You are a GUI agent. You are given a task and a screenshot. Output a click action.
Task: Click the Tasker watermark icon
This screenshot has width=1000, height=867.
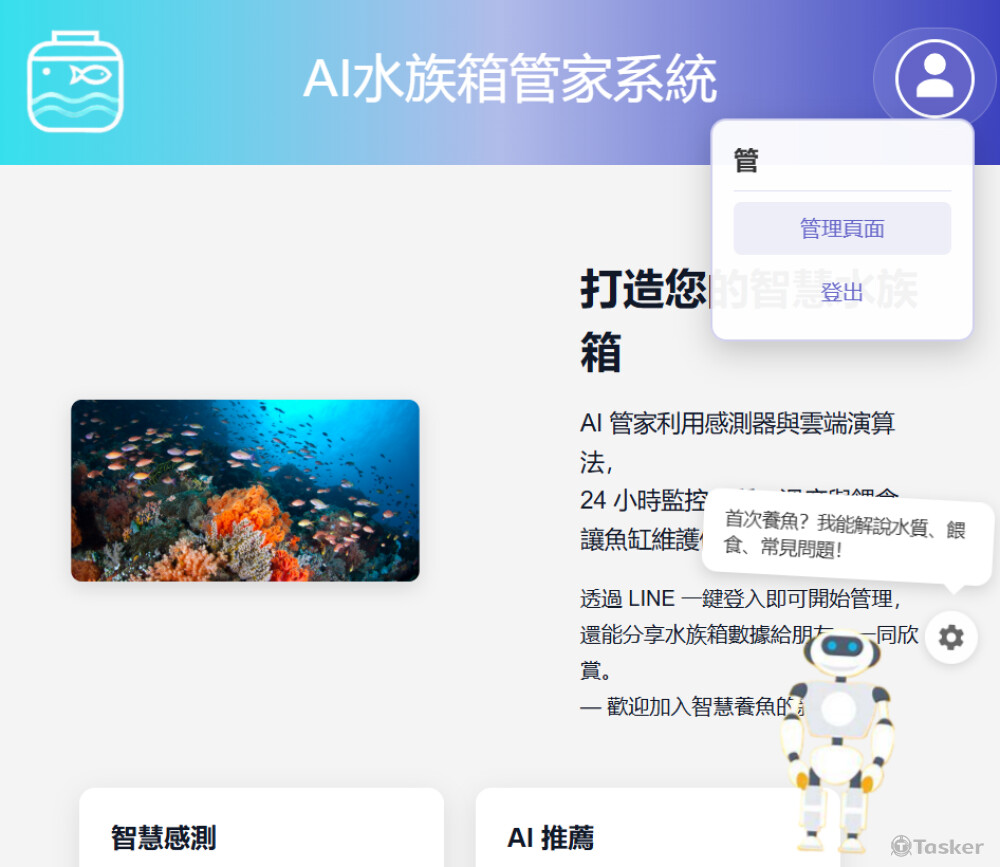[x=903, y=845]
